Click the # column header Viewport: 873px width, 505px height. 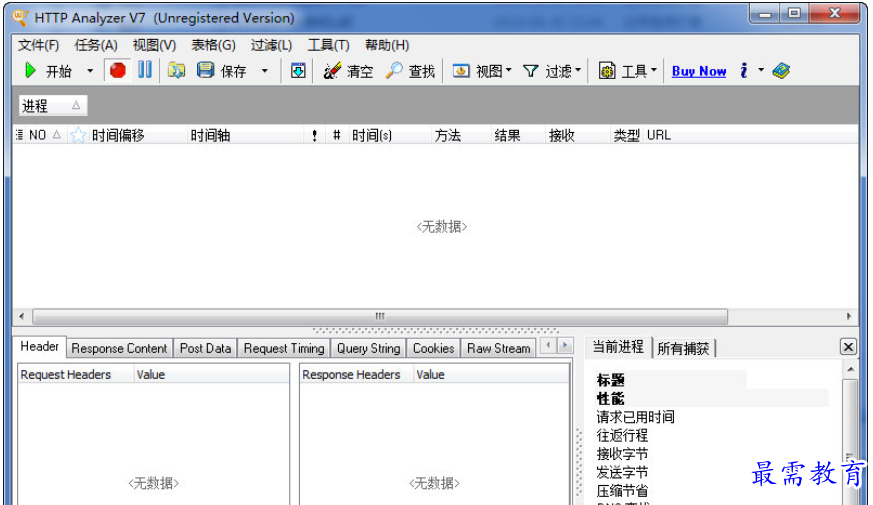pyautogui.click(x=336, y=135)
